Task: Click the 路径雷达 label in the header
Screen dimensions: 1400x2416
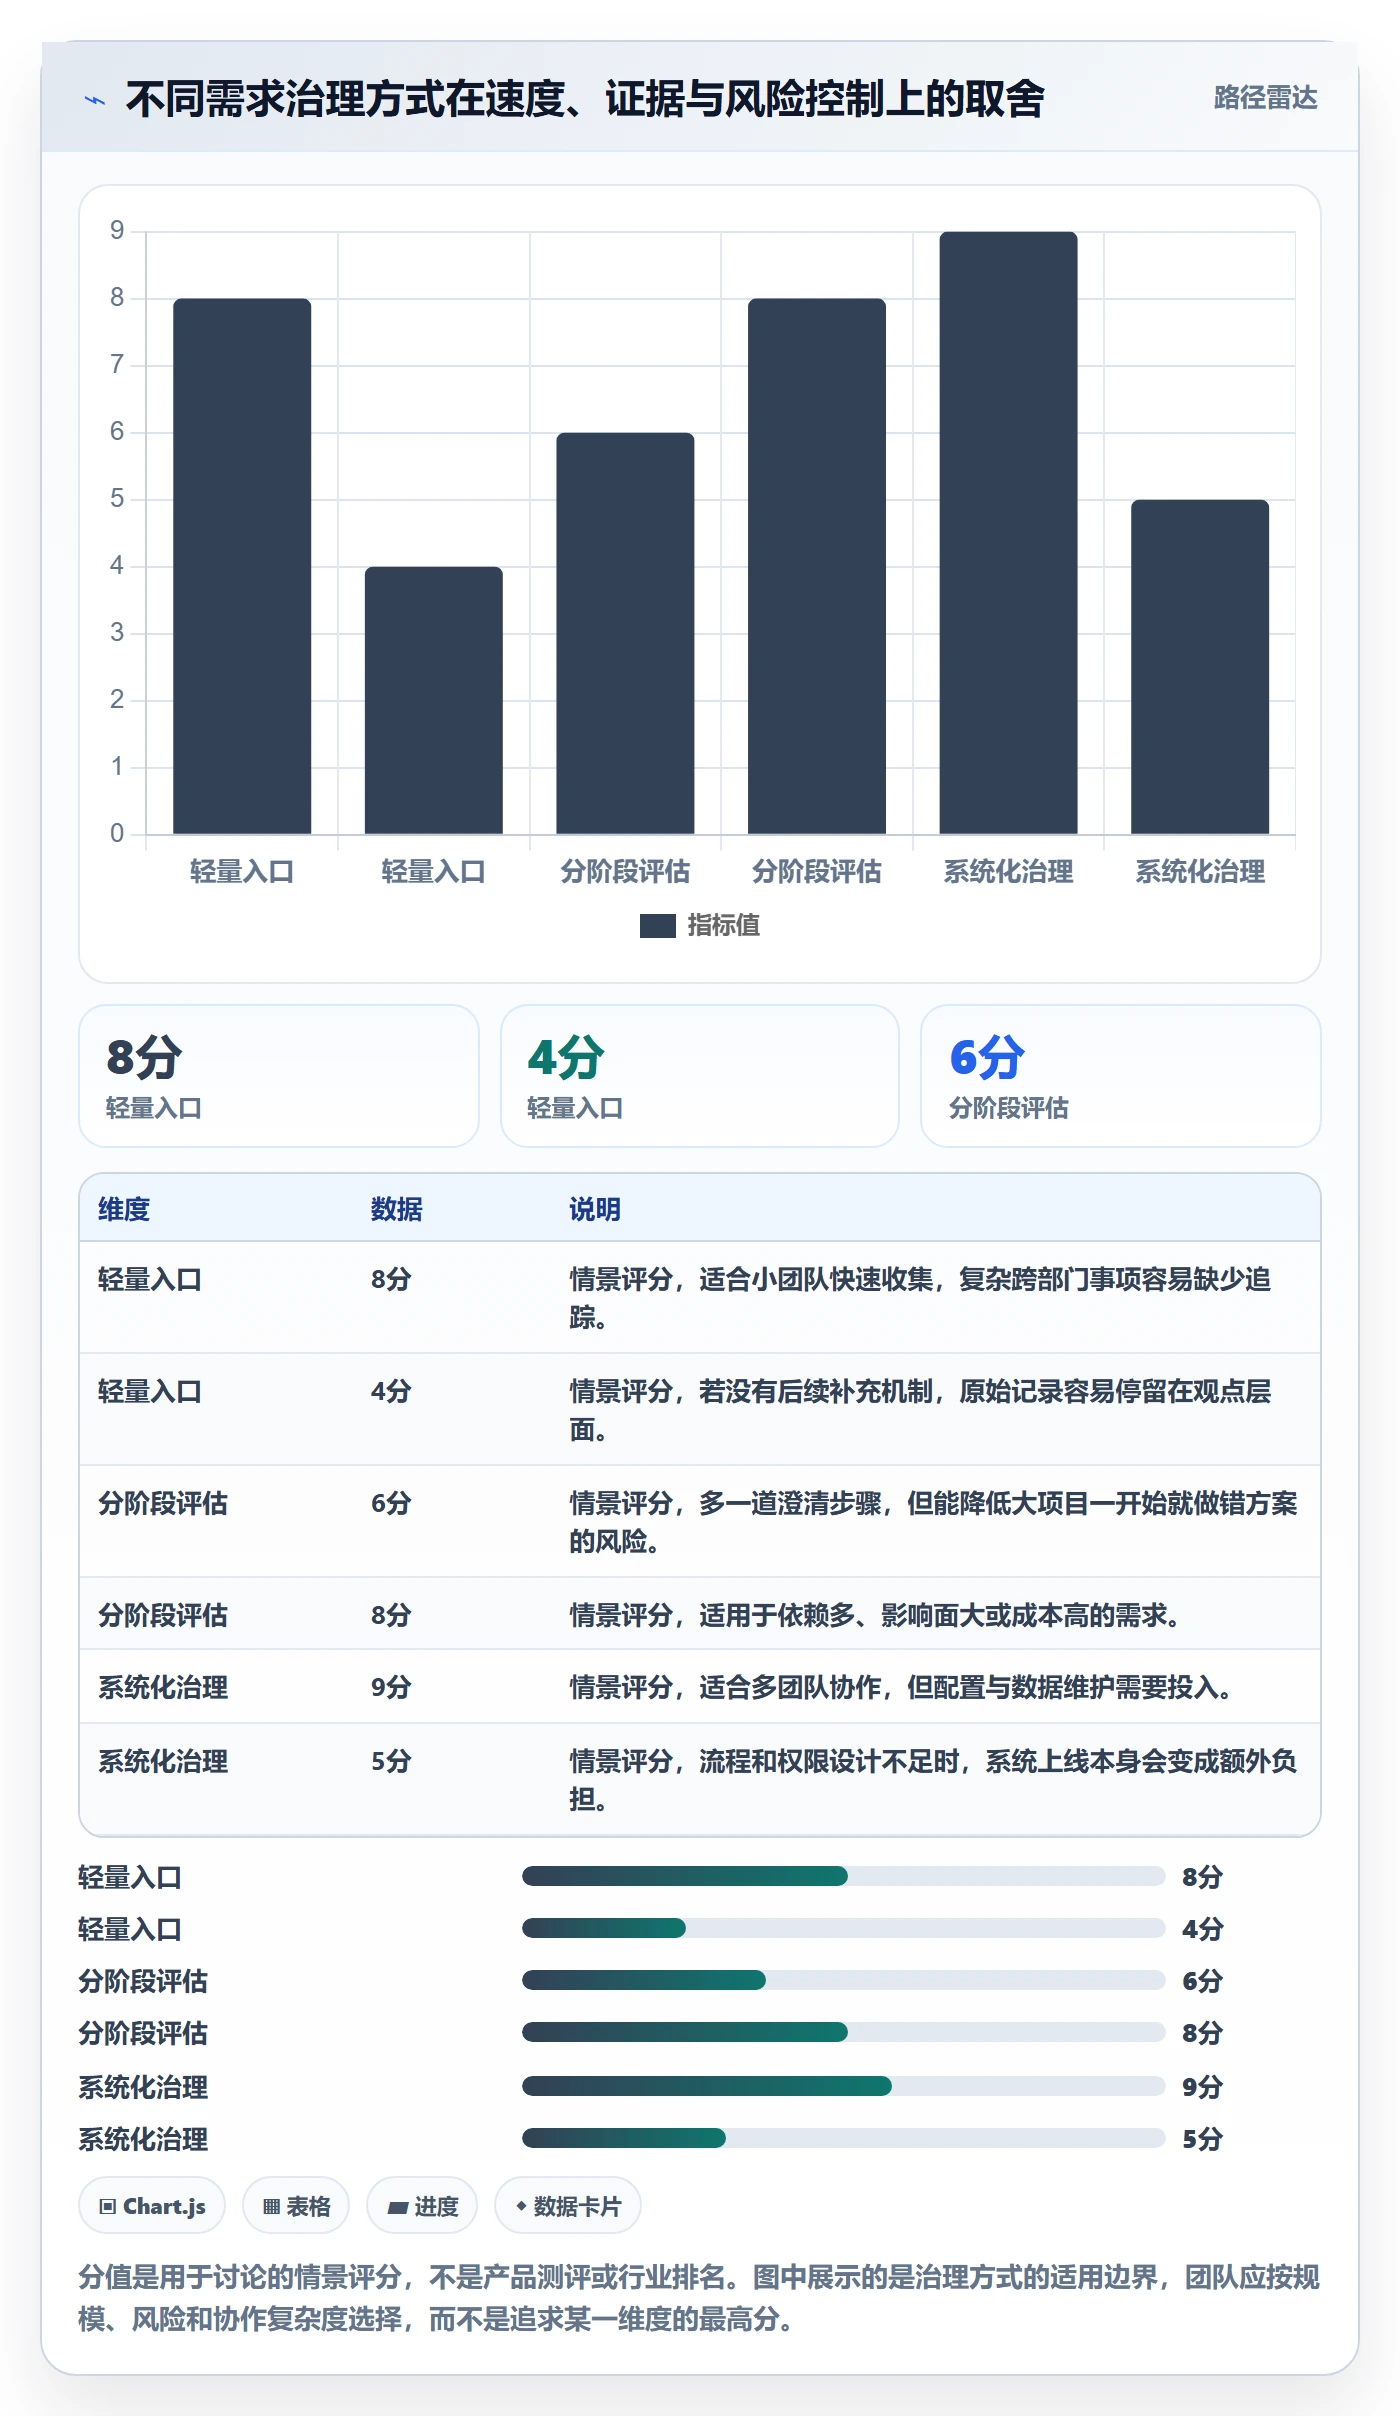Action: coord(1265,98)
